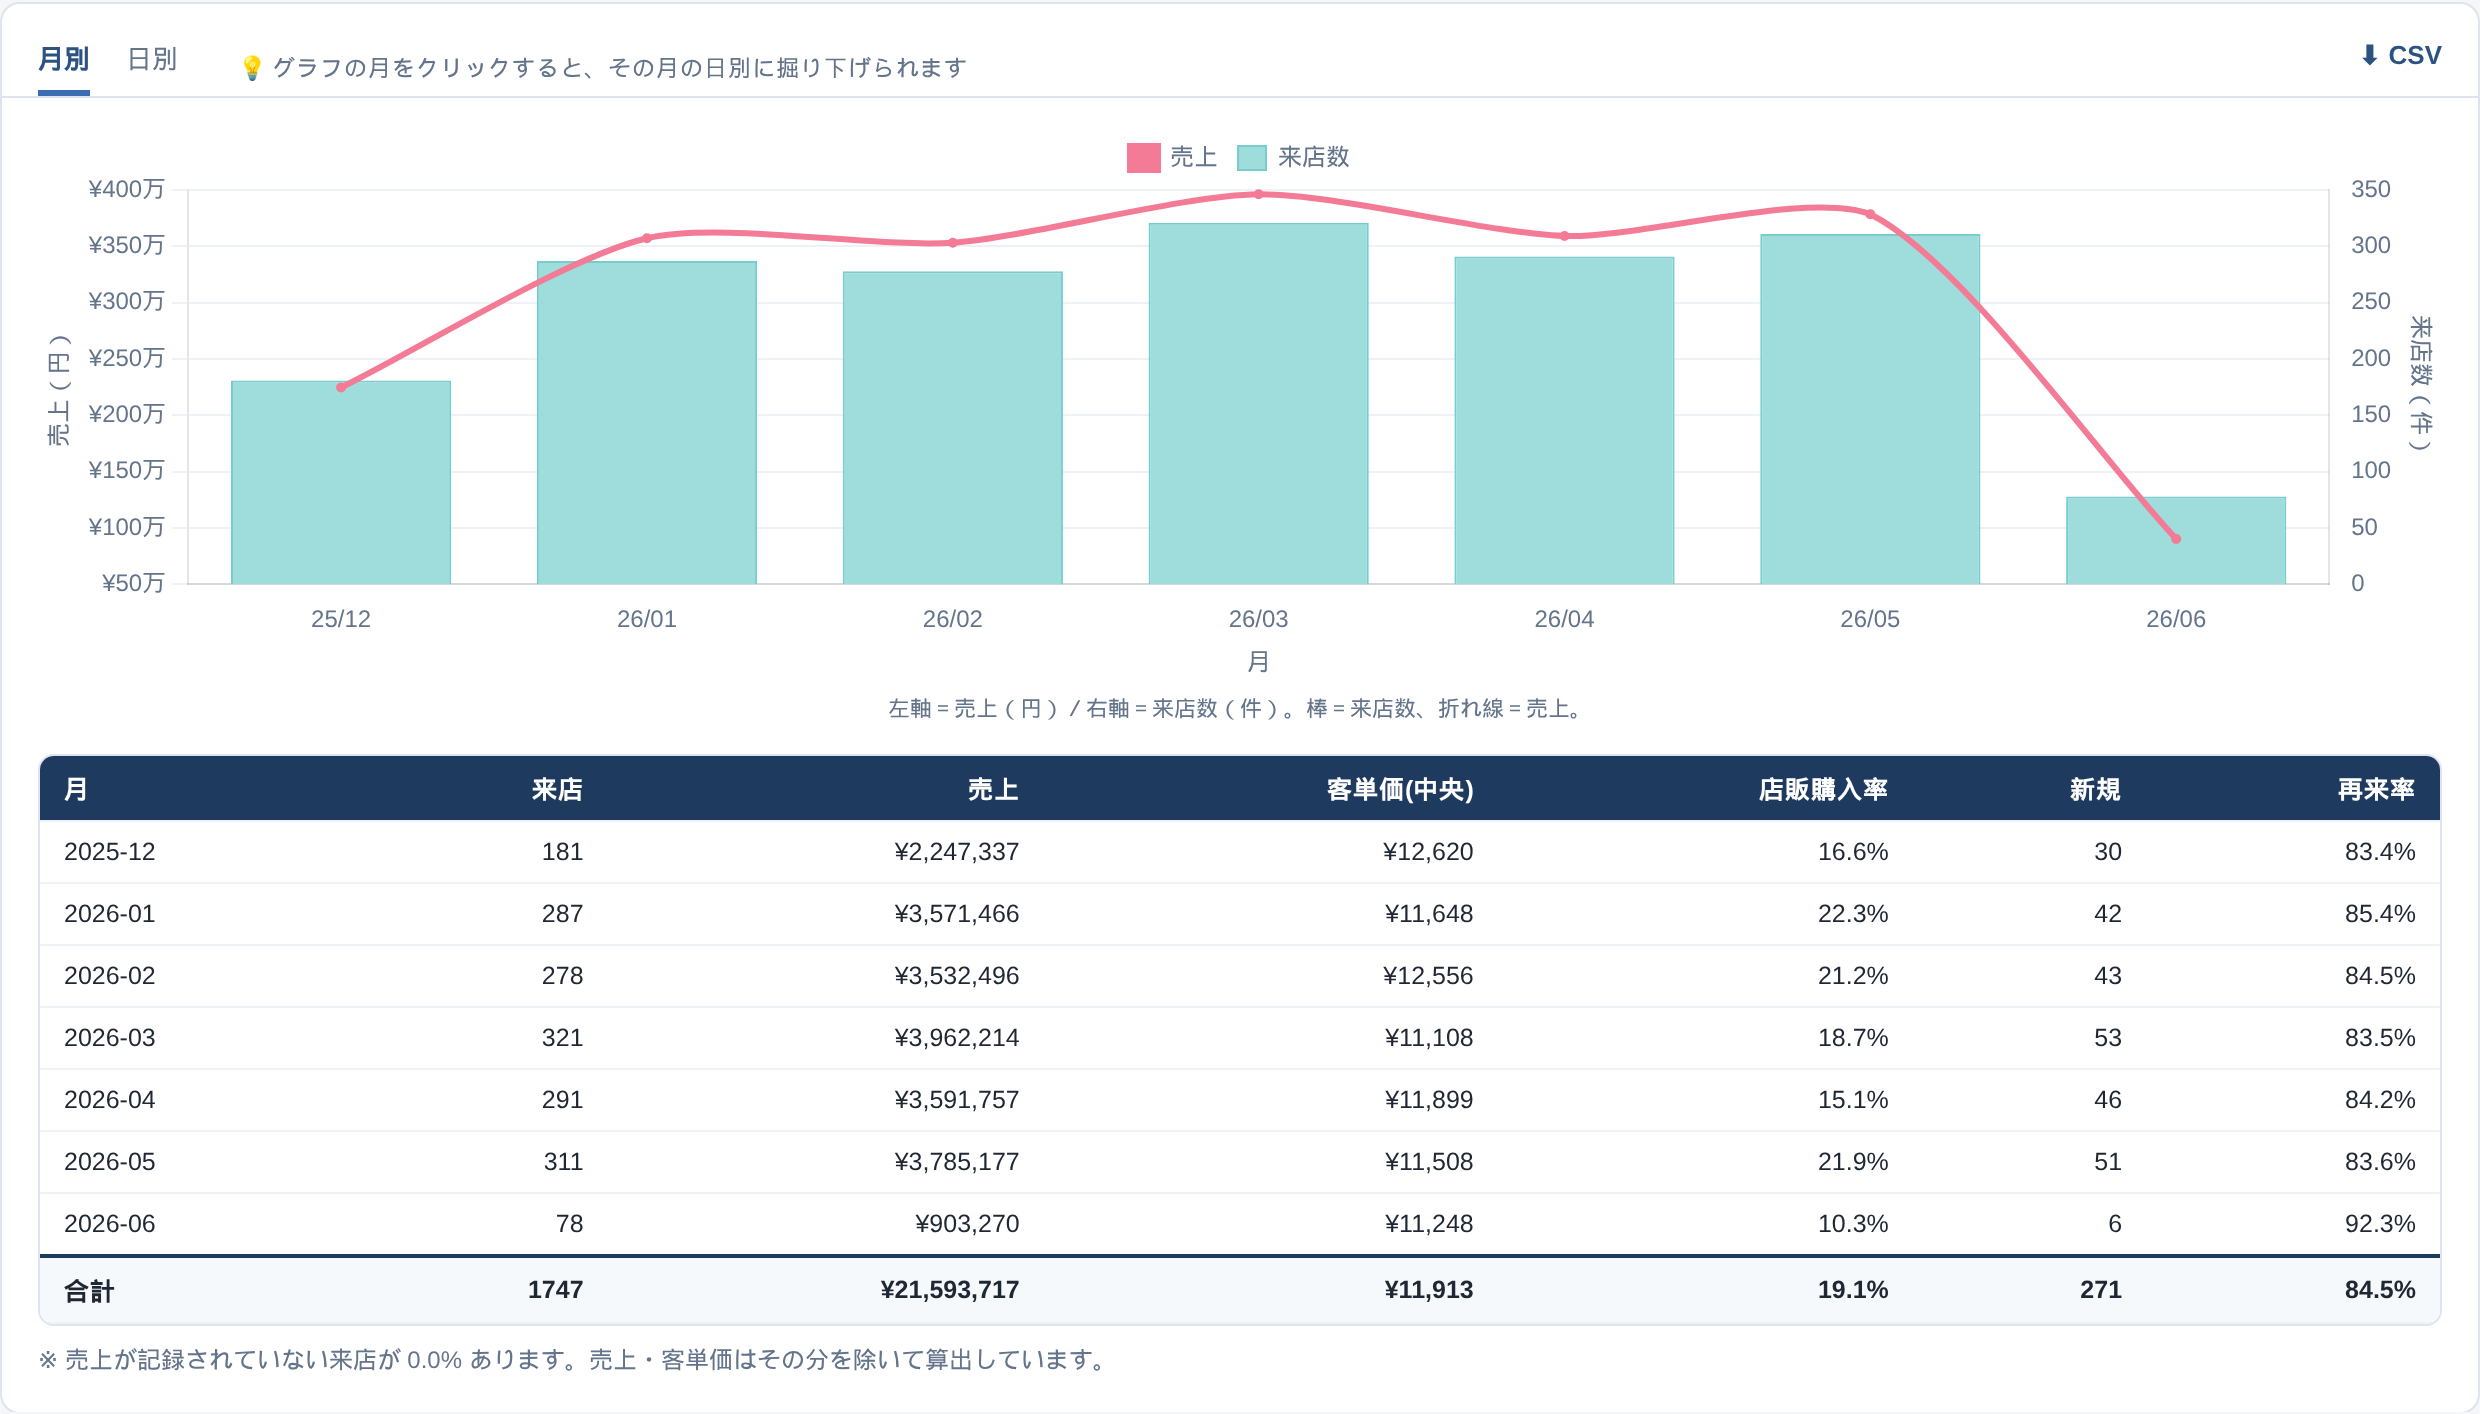Viewport: 2480px width, 1414px height.
Task: Select the 2026-05 row month cell
Action: pyautogui.click(x=110, y=1162)
